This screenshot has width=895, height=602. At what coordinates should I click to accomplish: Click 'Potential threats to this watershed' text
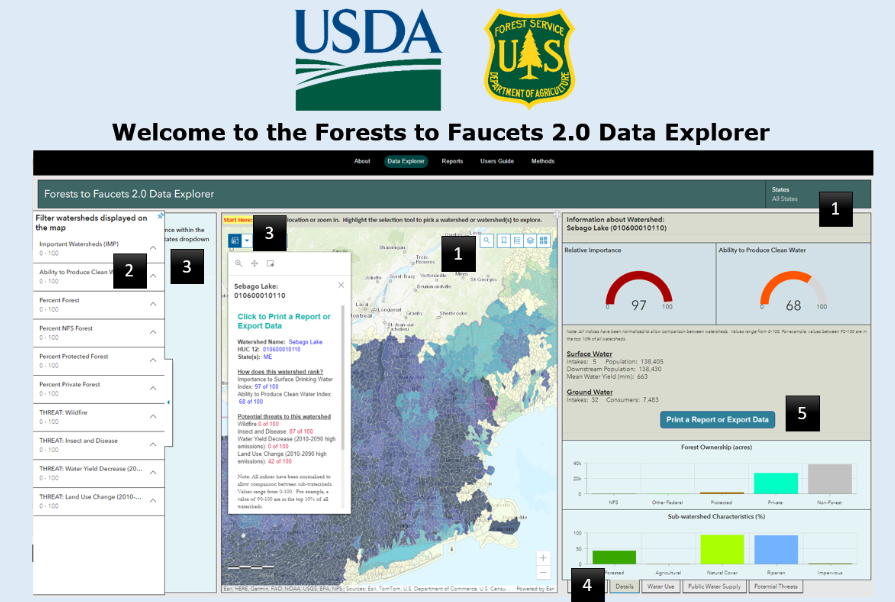coord(284,417)
